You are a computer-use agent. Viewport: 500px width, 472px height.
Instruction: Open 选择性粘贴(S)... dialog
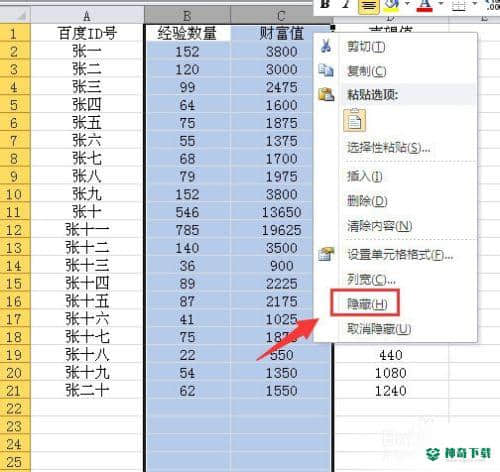(x=388, y=147)
